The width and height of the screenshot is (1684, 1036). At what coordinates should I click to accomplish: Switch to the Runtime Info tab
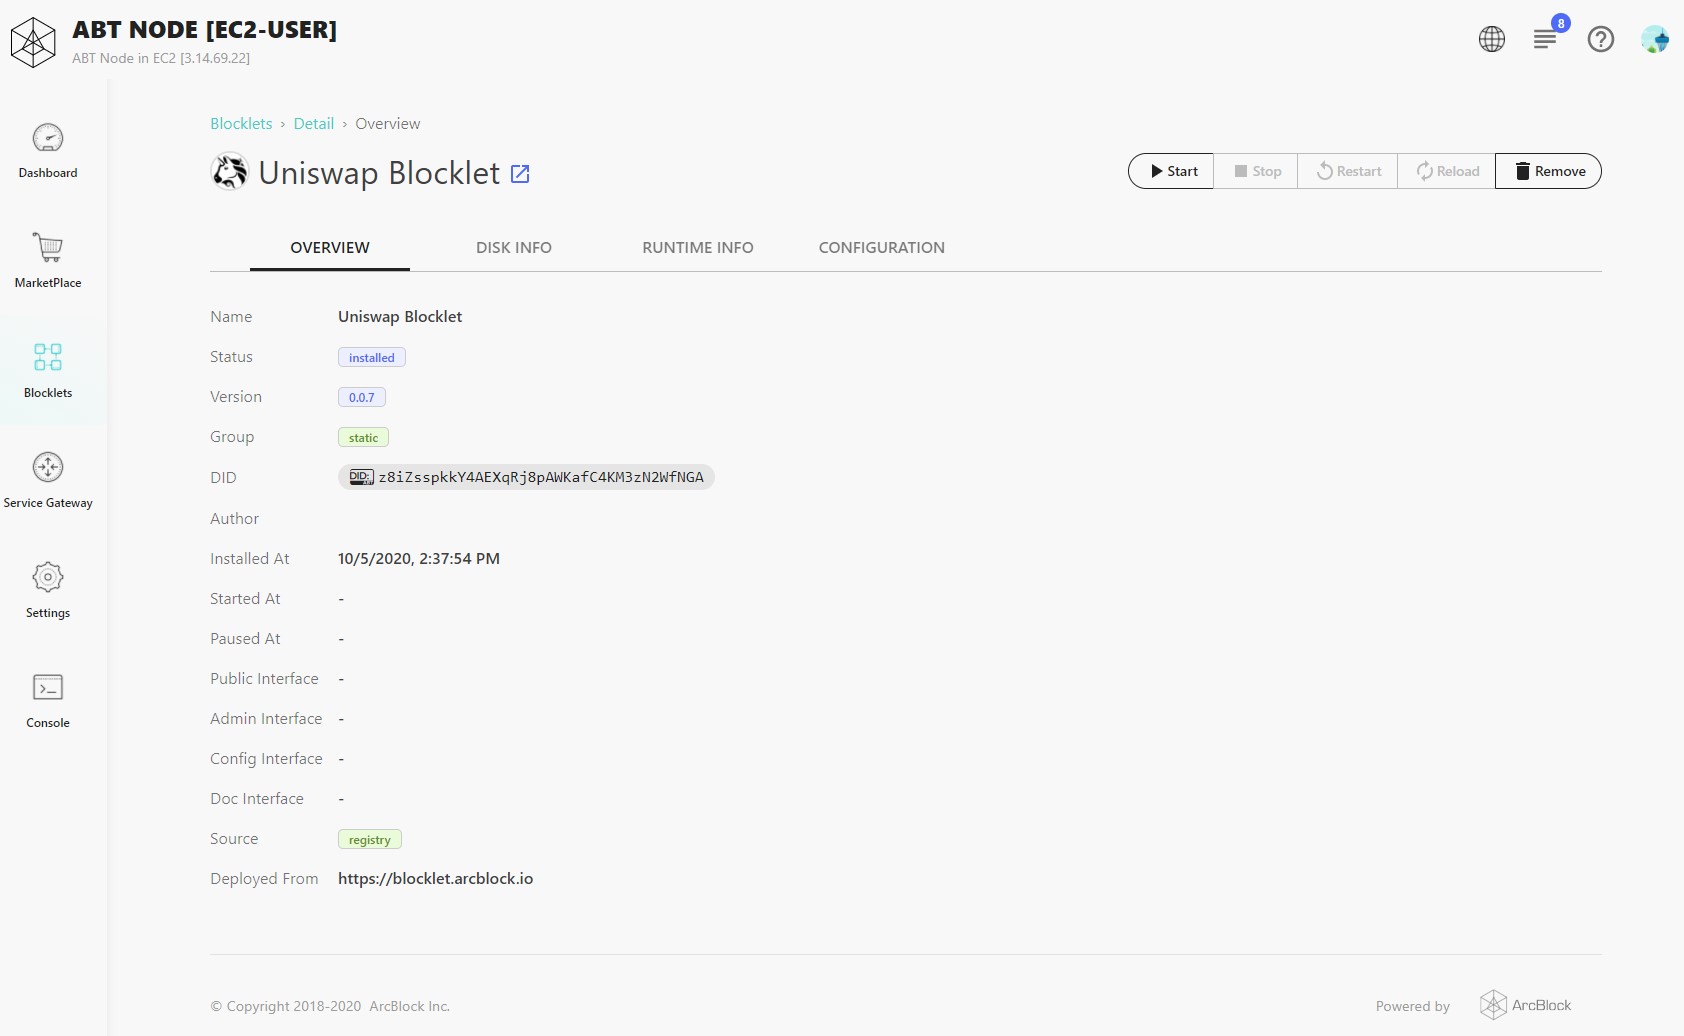(x=697, y=248)
